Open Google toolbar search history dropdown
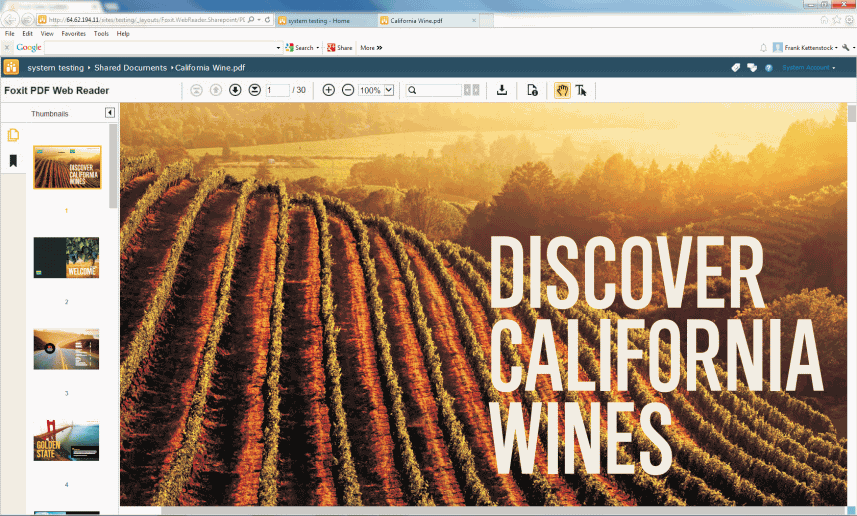This screenshot has height=516, width=857. pos(278,48)
